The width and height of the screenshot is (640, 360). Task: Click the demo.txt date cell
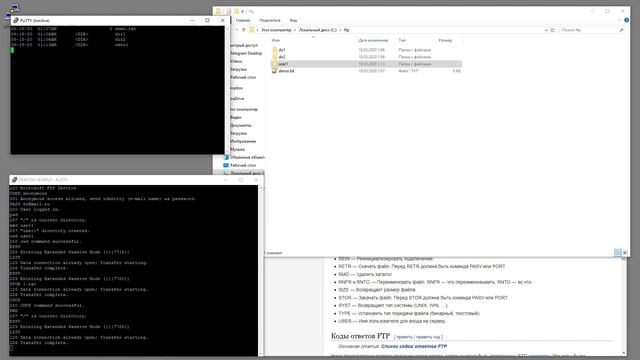(x=371, y=71)
